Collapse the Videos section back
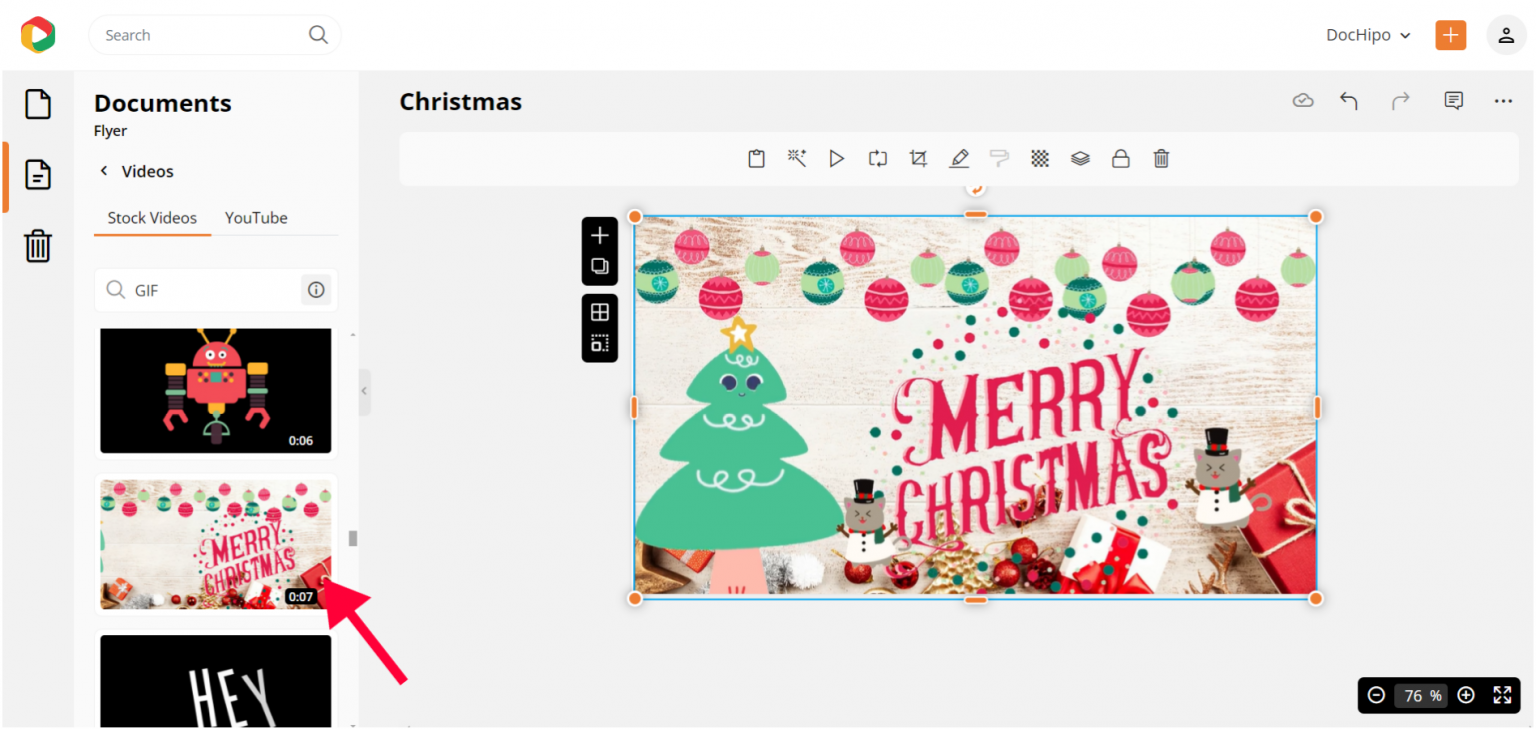Viewport: 1536px width, 729px height. pyautogui.click(x=103, y=171)
